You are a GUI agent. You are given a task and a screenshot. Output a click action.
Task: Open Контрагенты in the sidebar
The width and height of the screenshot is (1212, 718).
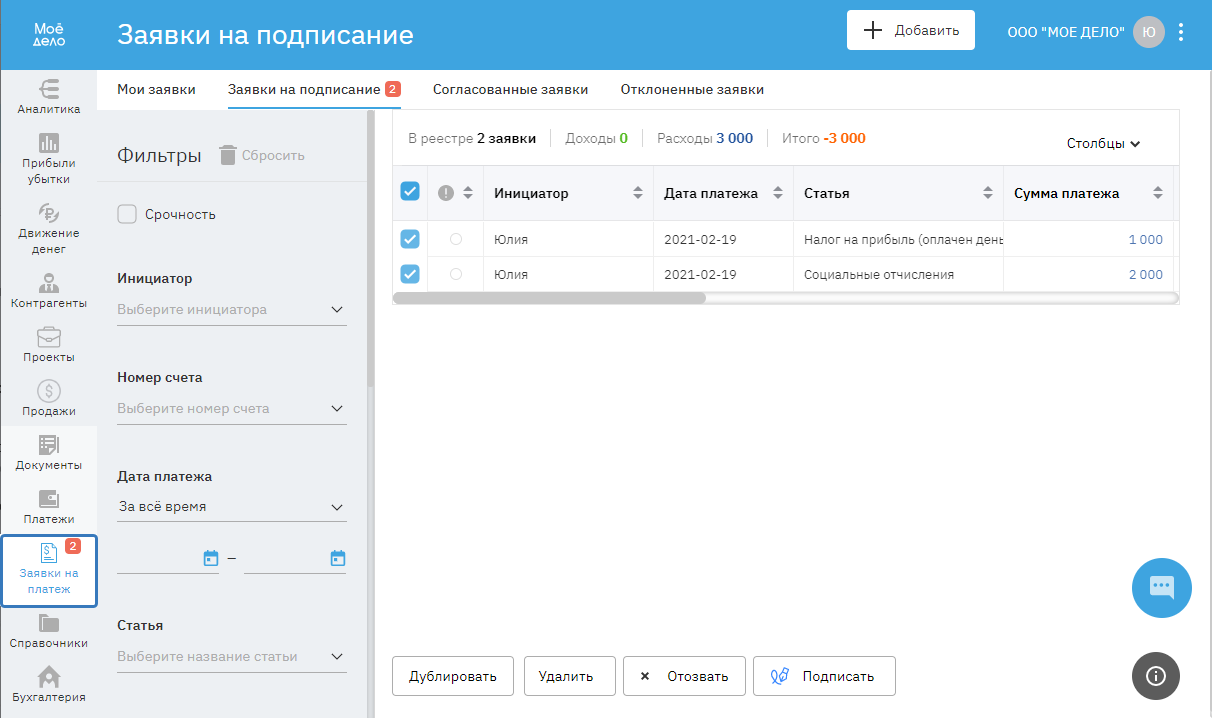point(48,290)
